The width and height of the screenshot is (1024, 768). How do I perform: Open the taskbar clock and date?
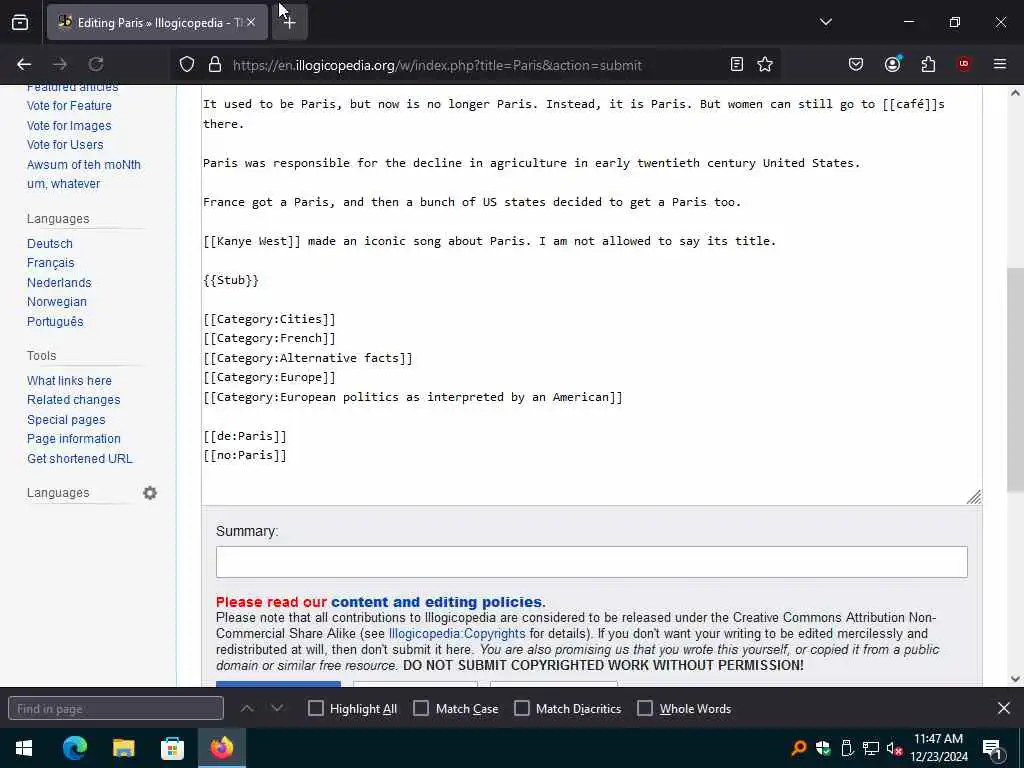939,748
